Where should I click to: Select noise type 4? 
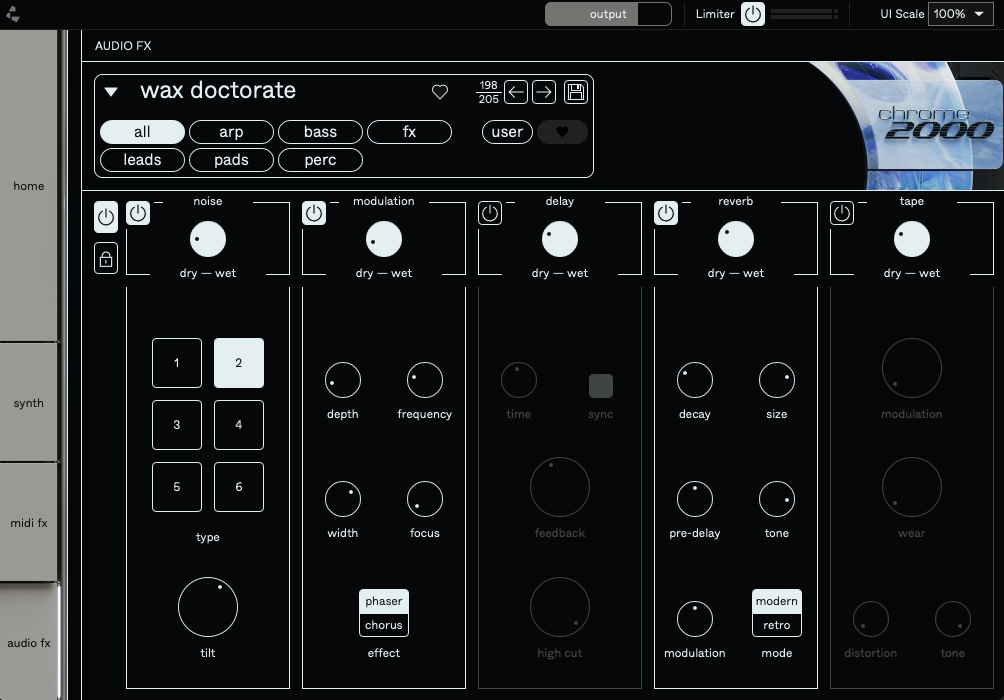point(239,425)
